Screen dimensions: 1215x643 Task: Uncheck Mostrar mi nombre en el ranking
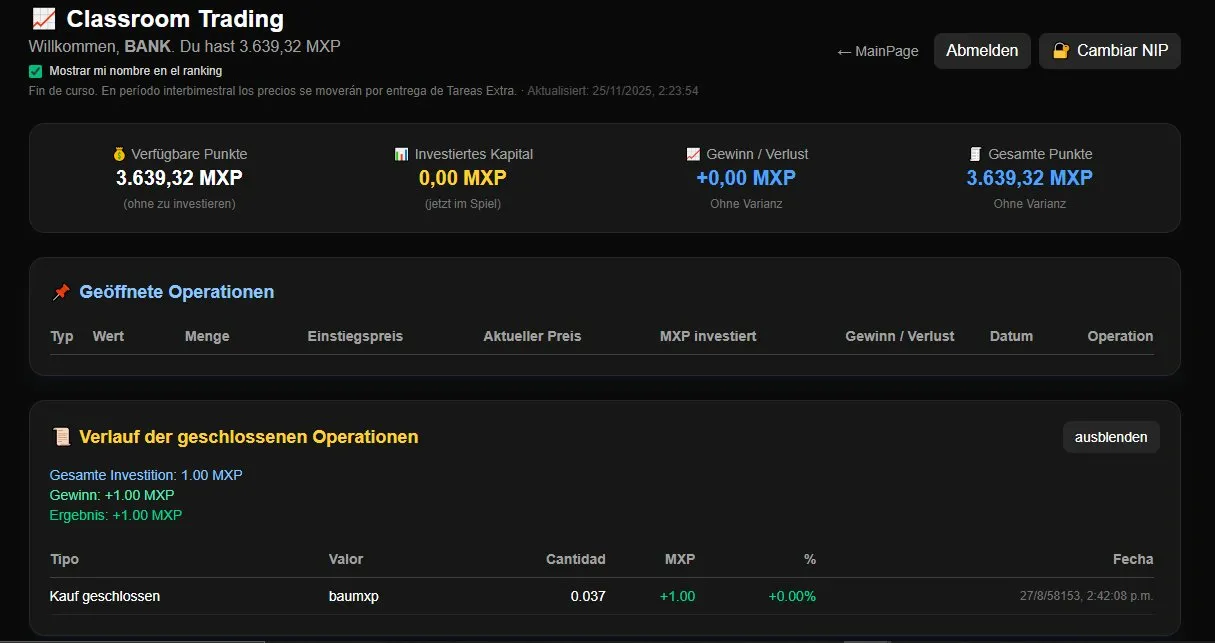pyautogui.click(x=36, y=71)
